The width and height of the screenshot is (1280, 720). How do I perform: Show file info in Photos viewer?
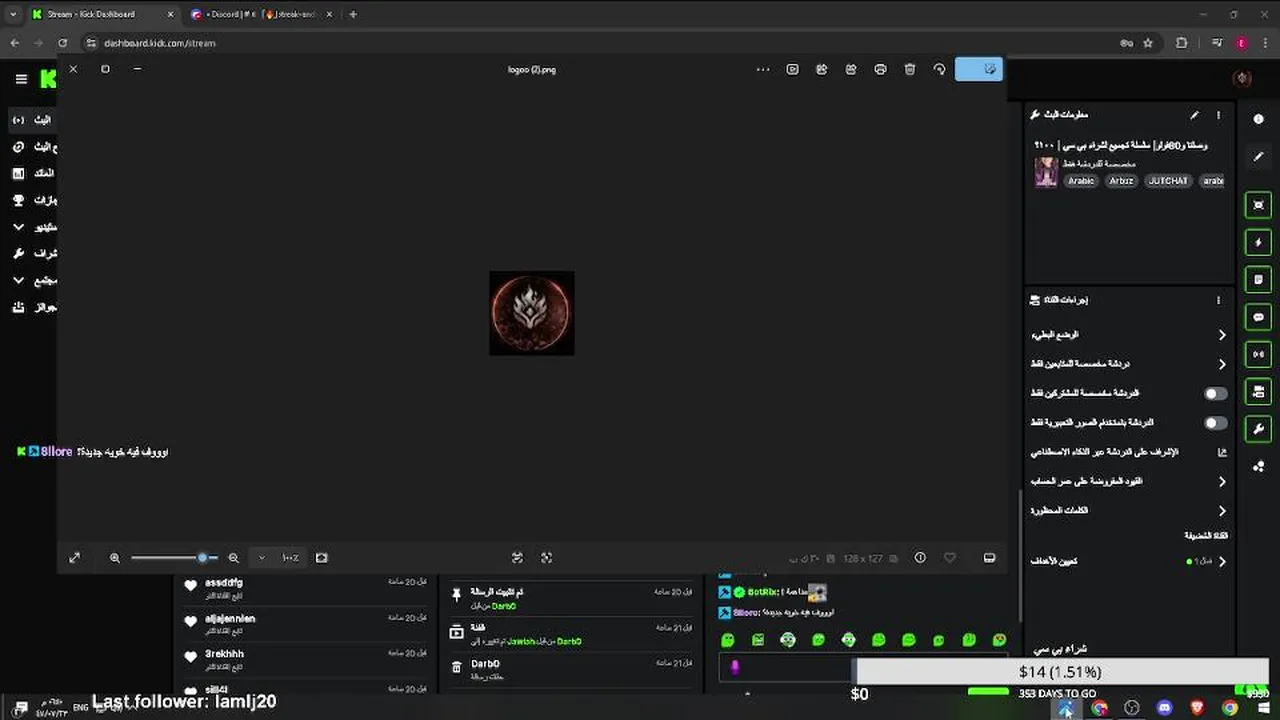click(920, 558)
